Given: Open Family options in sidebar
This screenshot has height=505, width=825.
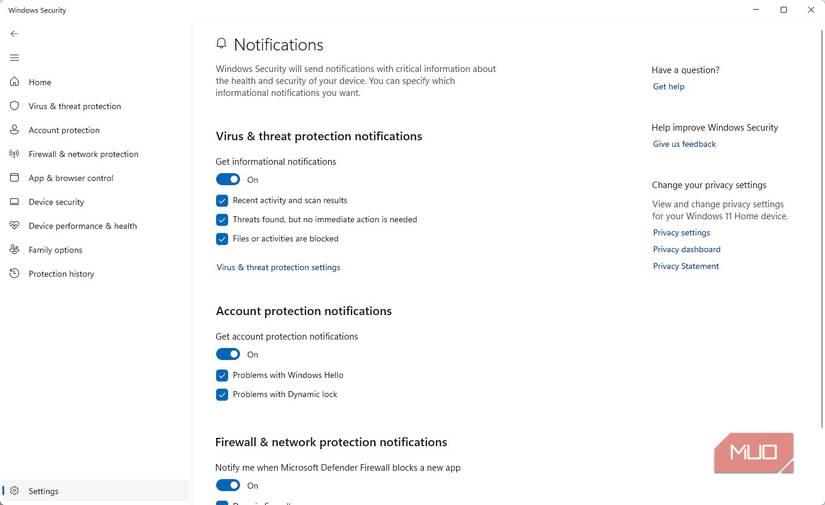Looking at the screenshot, I should (55, 250).
